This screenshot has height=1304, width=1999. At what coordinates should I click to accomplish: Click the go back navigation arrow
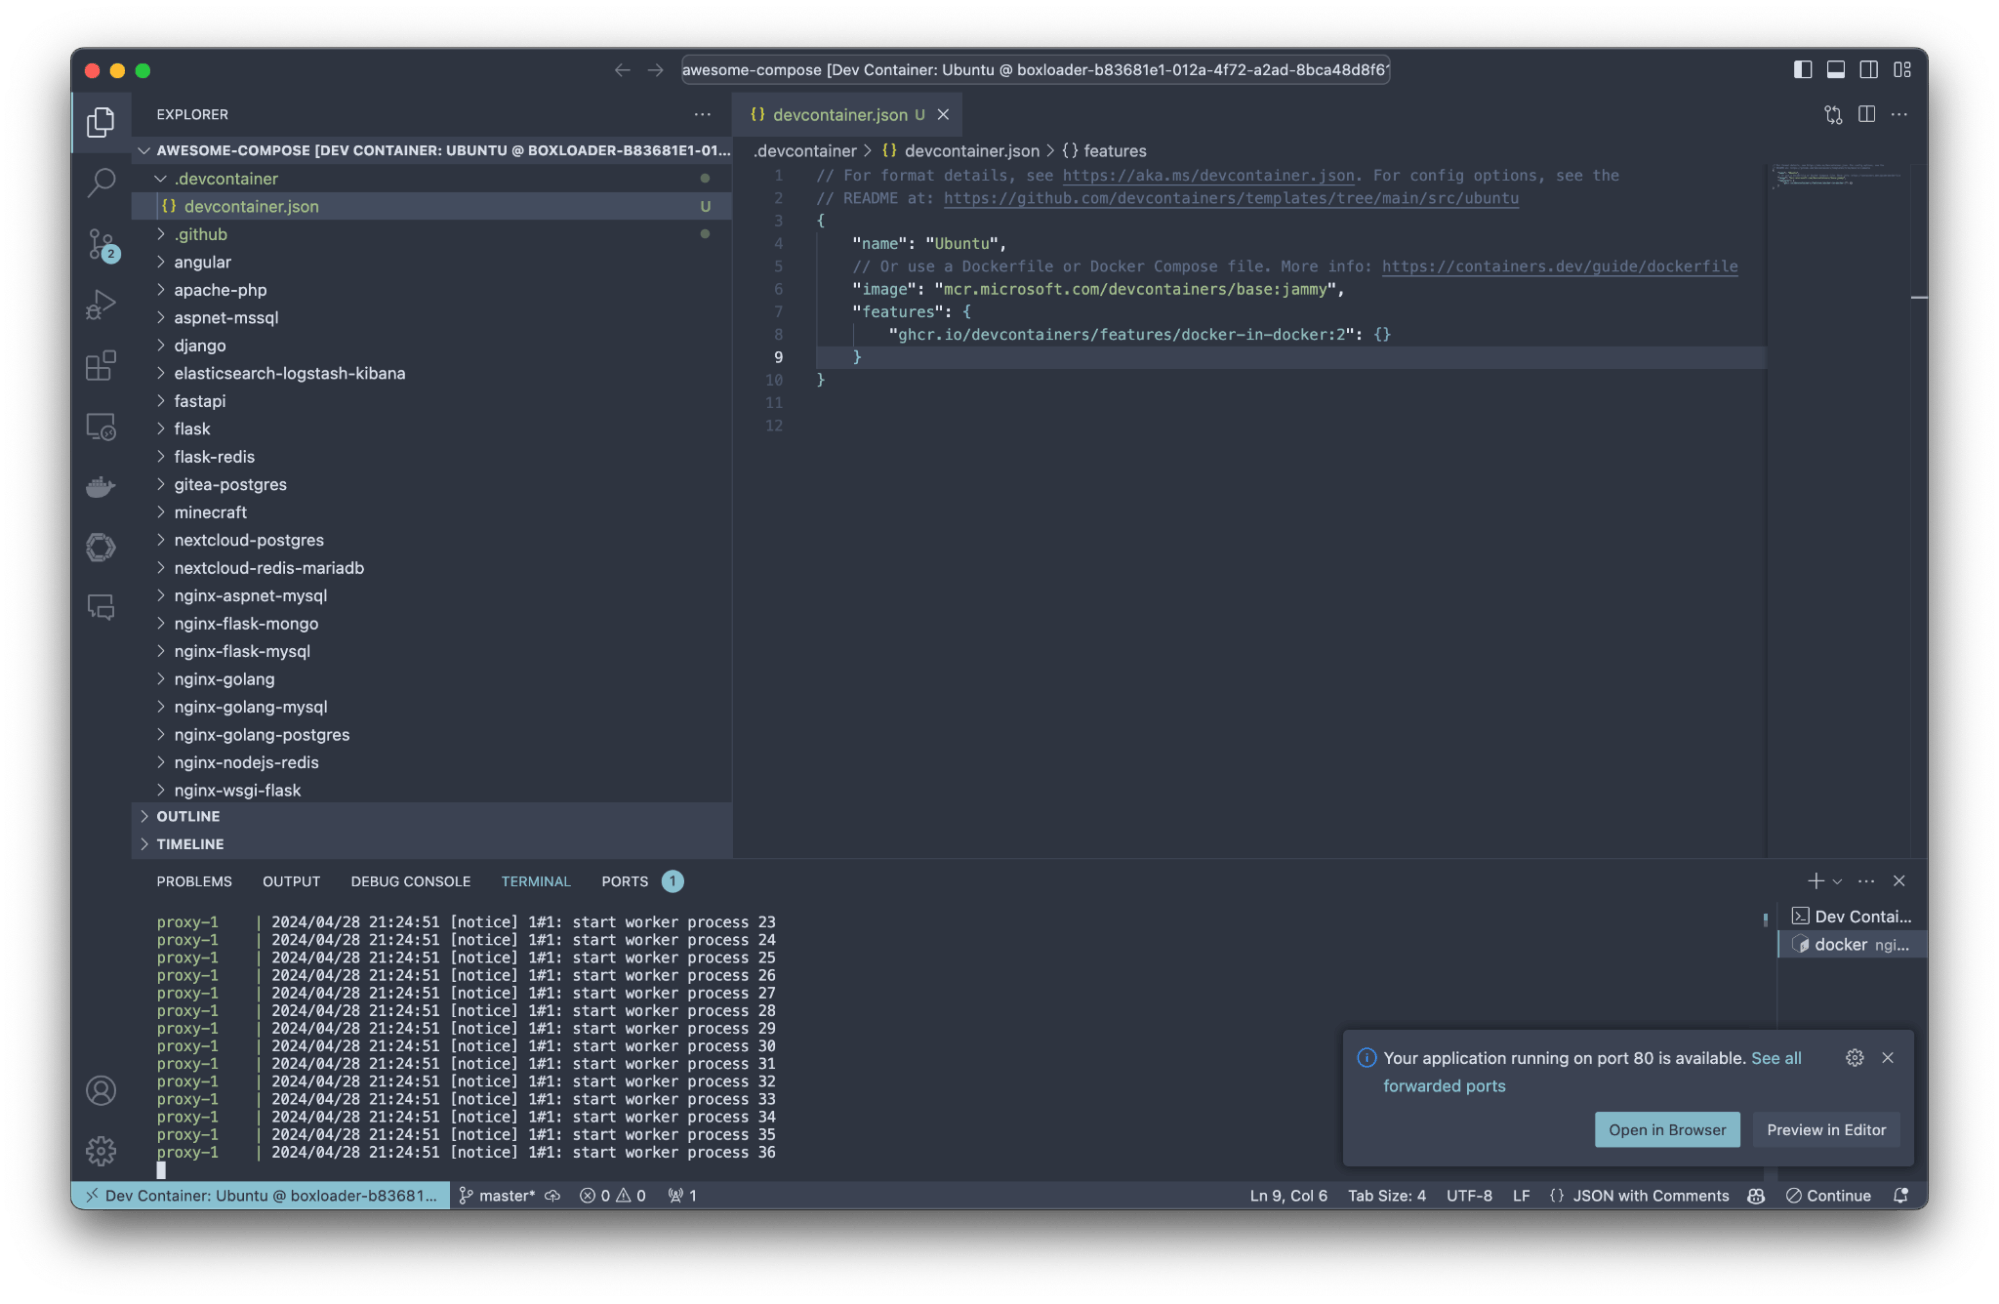coord(622,70)
